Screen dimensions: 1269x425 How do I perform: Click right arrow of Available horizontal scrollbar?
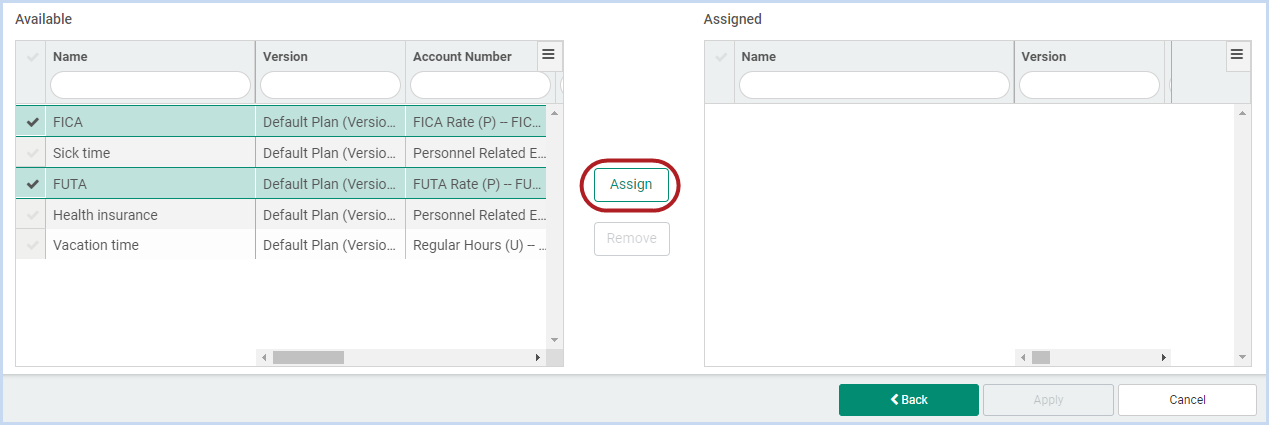tap(538, 357)
